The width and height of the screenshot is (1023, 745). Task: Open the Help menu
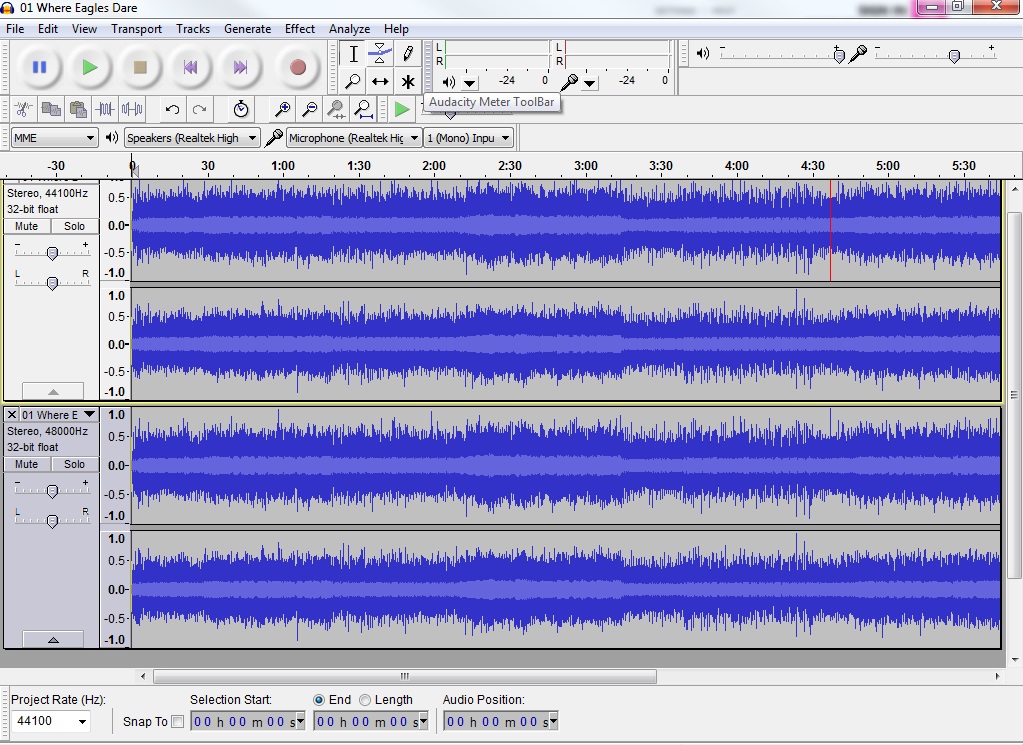pyautogui.click(x=396, y=29)
